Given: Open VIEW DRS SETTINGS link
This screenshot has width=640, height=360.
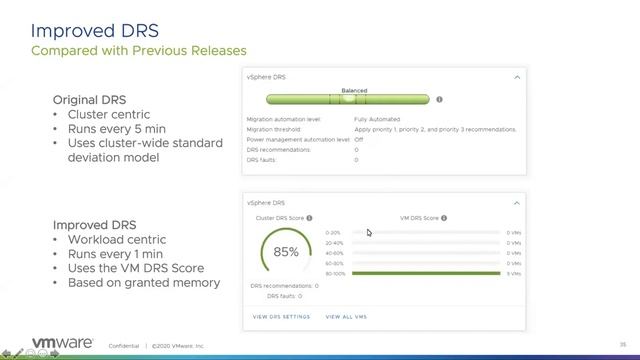Looking at the screenshot, I should click(x=281, y=317).
